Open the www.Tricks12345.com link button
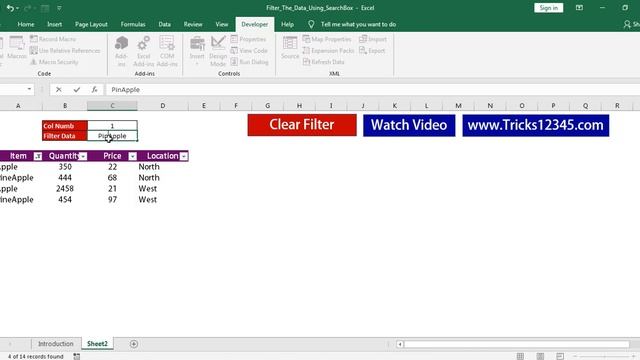The height and width of the screenshot is (360, 640). pos(536,125)
